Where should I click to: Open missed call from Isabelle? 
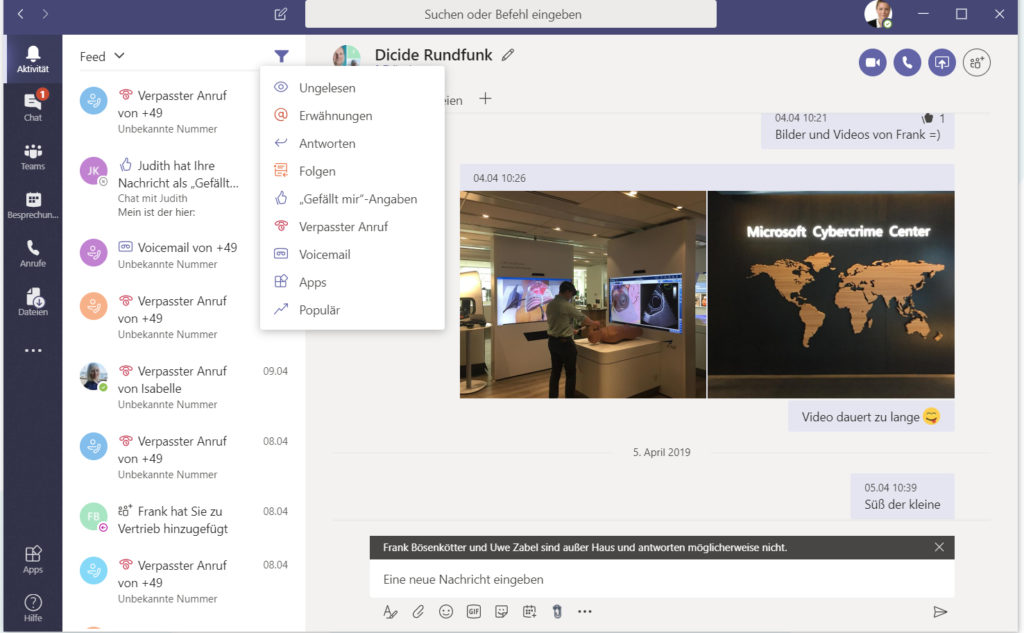pos(184,387)
